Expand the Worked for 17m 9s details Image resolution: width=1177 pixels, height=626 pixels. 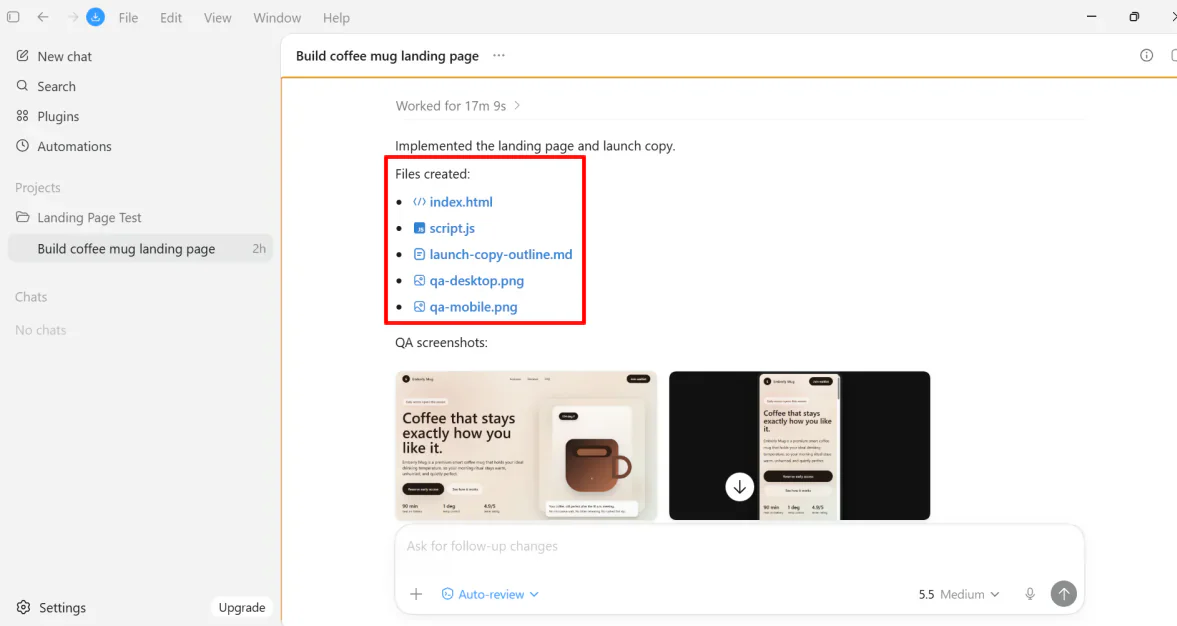458,106
